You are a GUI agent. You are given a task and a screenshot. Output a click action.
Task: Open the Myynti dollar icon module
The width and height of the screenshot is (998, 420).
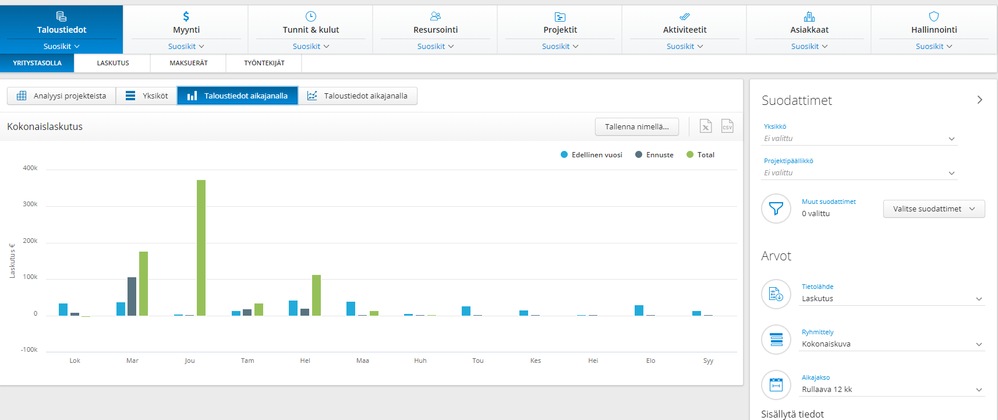tap(186, 17)
